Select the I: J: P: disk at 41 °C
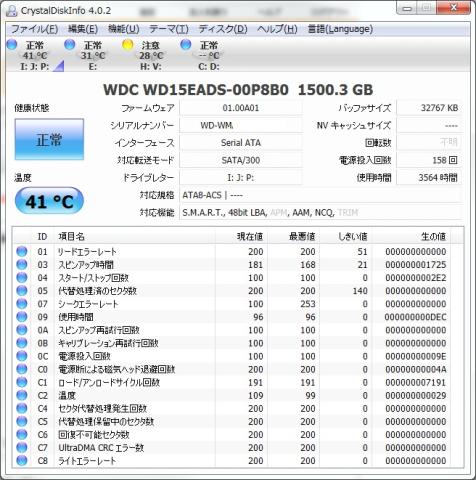 pos(35,55)
